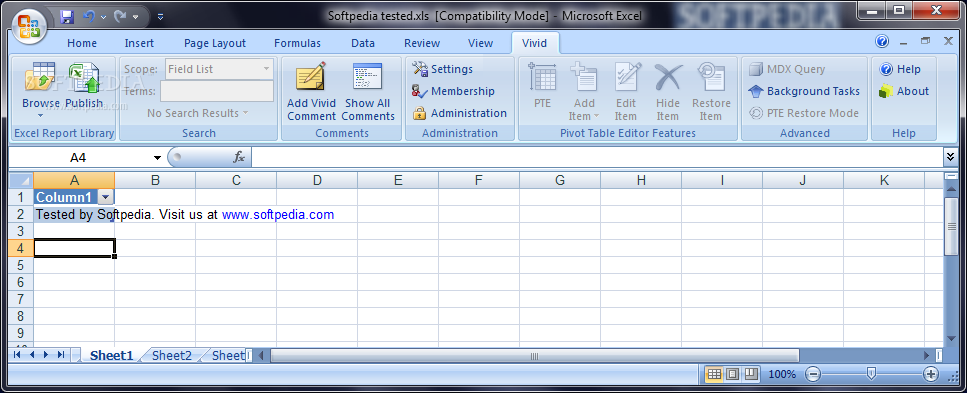Screen dimensions: 967x393
Task: Switch to Sheet2 tab
Action: pos(171,355)
